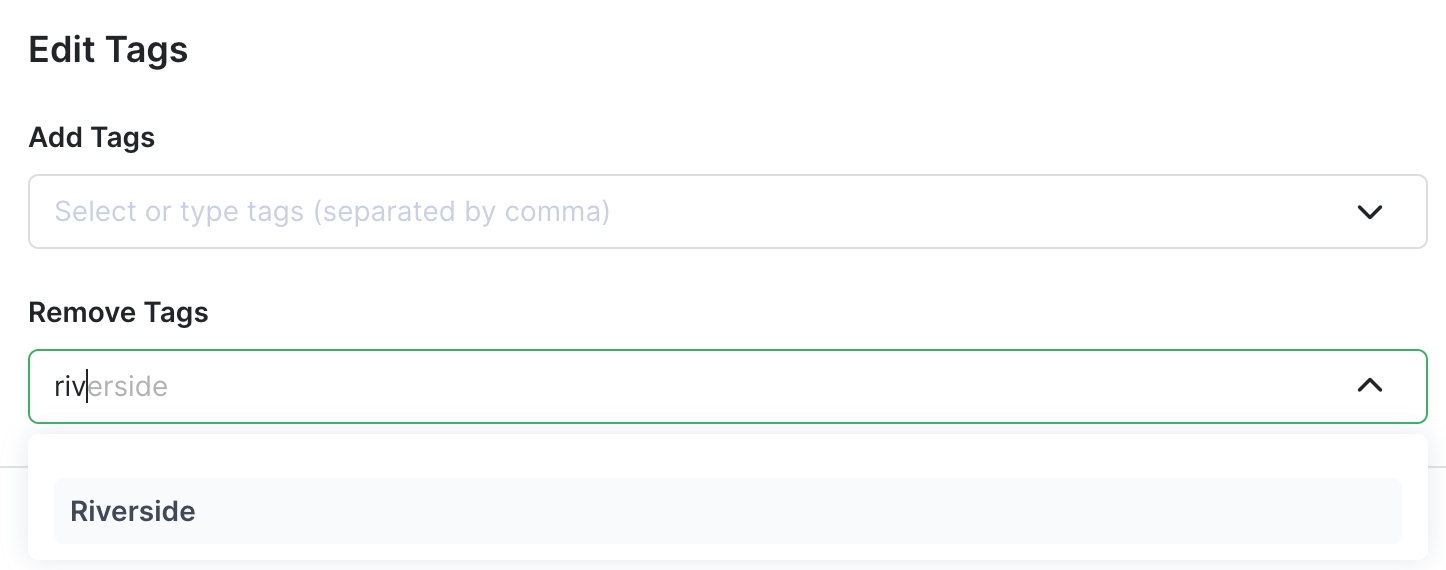Image resolution: width=1446 pixels, height=570 pixels.
Task: Place cursor after "riv" in Remove Tags
Action: point(87,386)
